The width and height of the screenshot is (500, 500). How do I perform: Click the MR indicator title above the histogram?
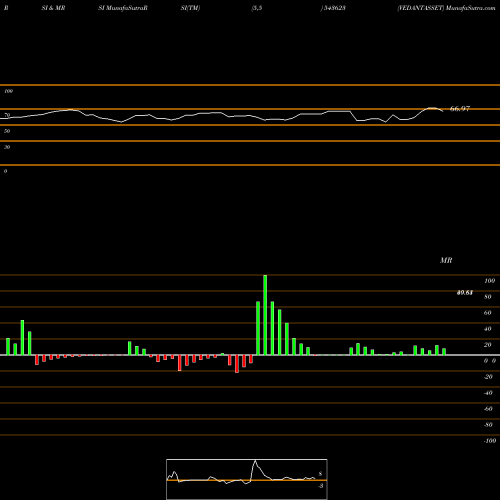point(446,260)
